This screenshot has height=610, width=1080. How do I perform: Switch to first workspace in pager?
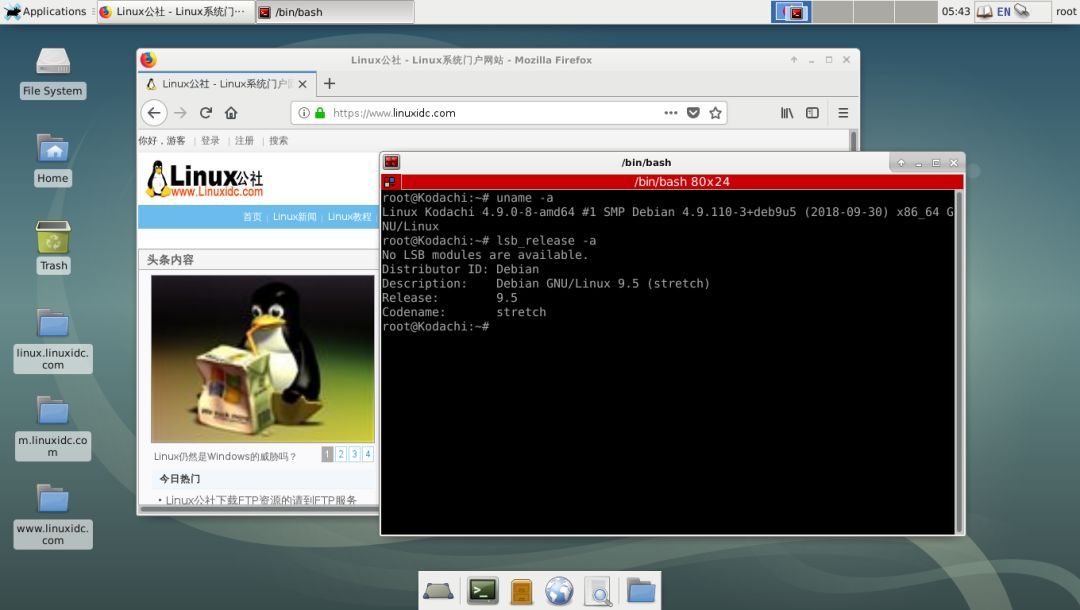(x=791, y=12)
